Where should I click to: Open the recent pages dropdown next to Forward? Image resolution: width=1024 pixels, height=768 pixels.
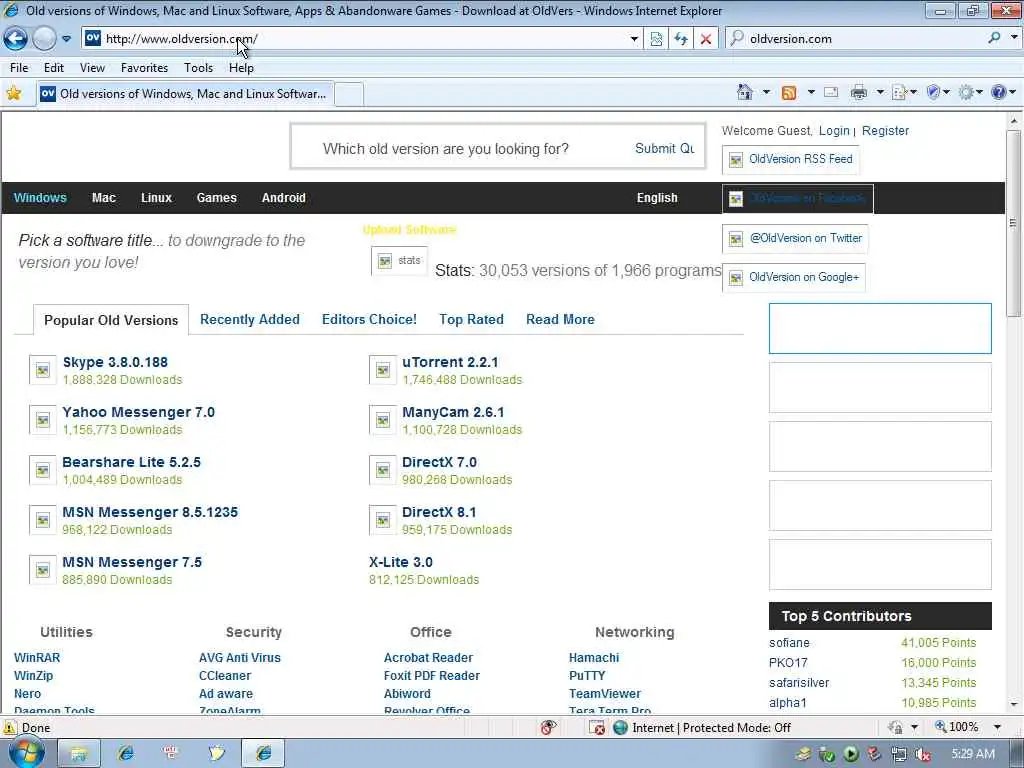[67, 39]
